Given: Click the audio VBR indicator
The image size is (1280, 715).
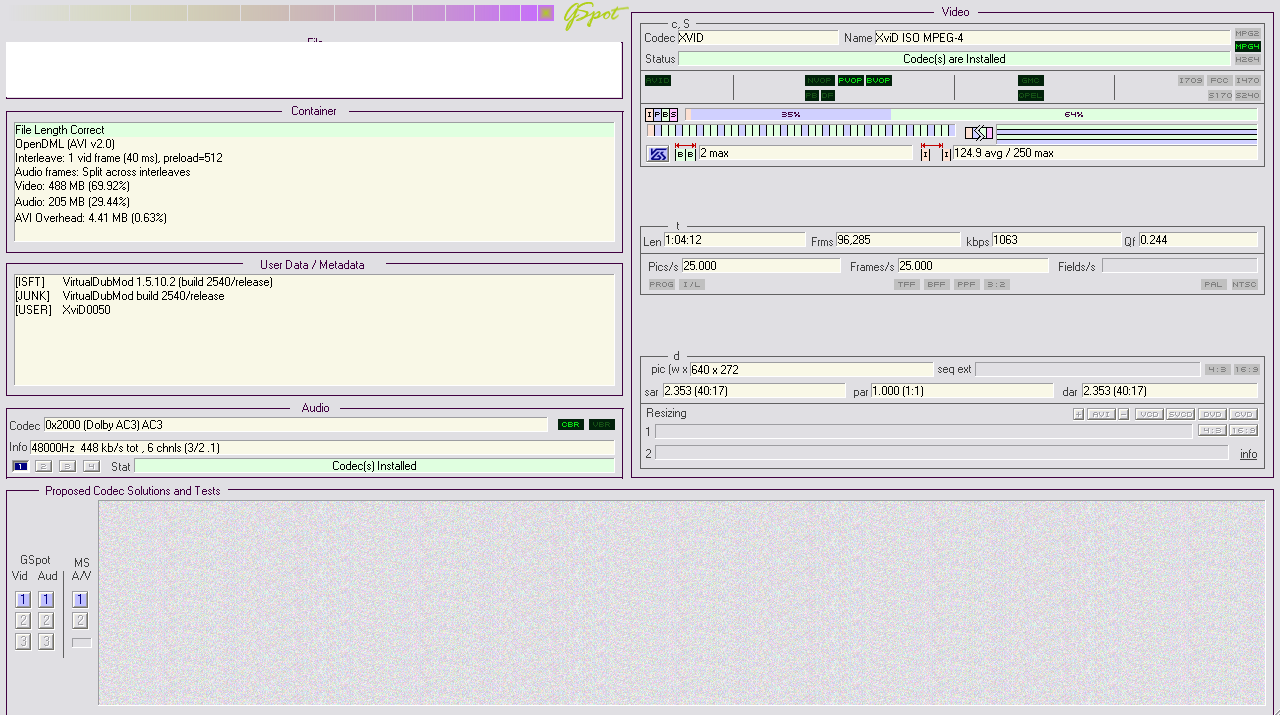Looking at the screenshot, I should (602, 425).
